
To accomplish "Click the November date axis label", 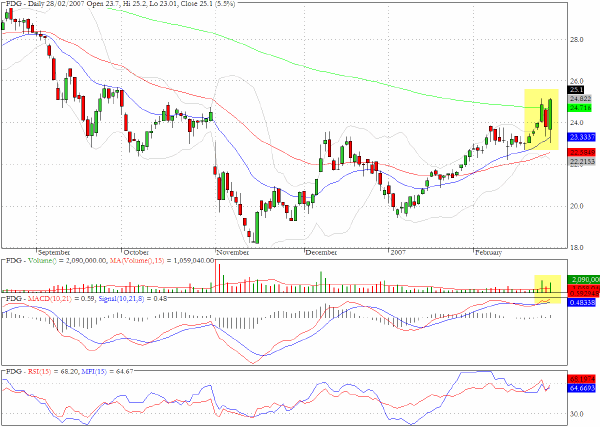I will 232,253.
